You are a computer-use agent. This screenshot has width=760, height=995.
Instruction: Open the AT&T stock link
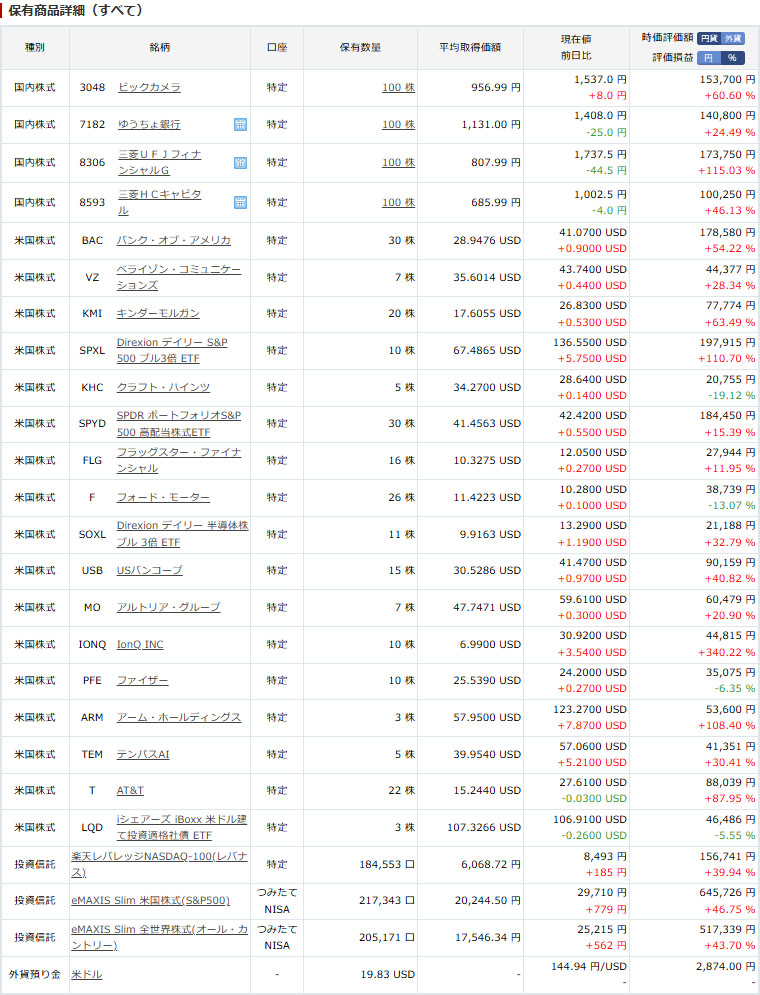click(130, 791)
